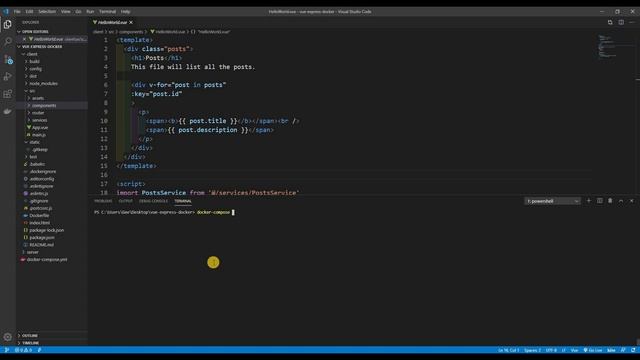This screenshot has width=640, height=360.
Task: Open Source Control view in activity bar
Action: pyautogui.click(x=8, y=59)
